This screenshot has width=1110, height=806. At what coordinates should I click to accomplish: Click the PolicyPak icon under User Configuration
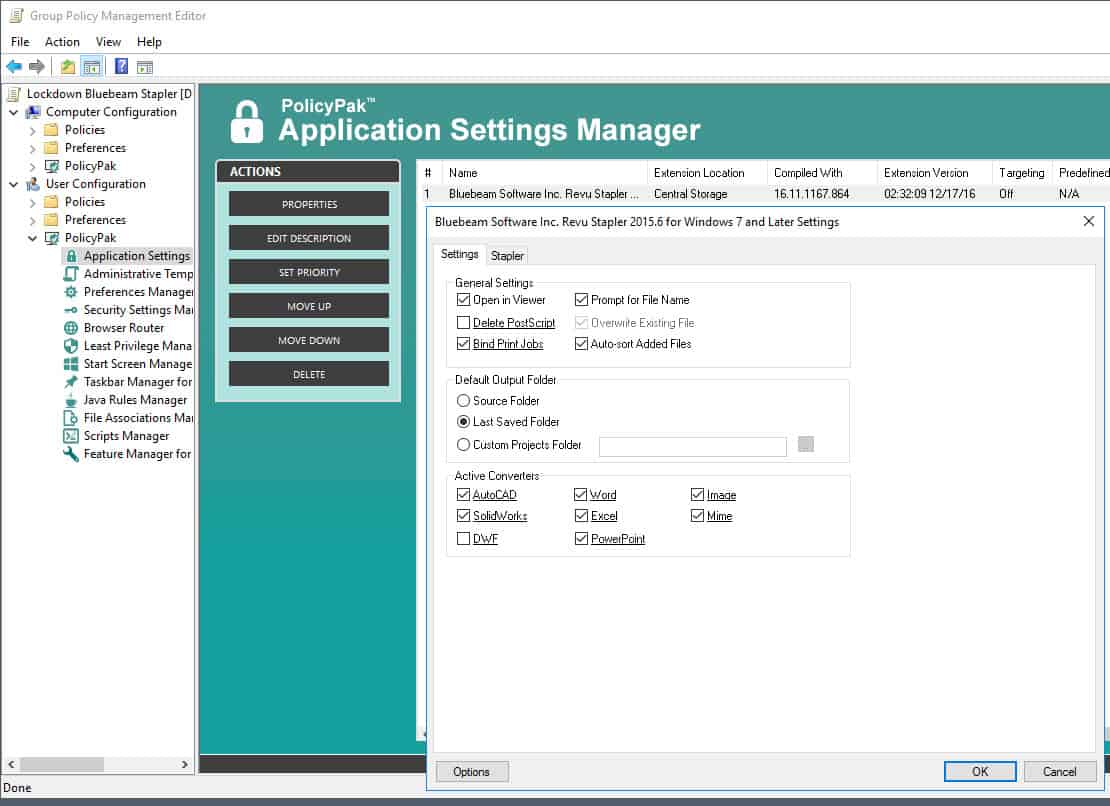pyautogui.click(x=52, y=238)
